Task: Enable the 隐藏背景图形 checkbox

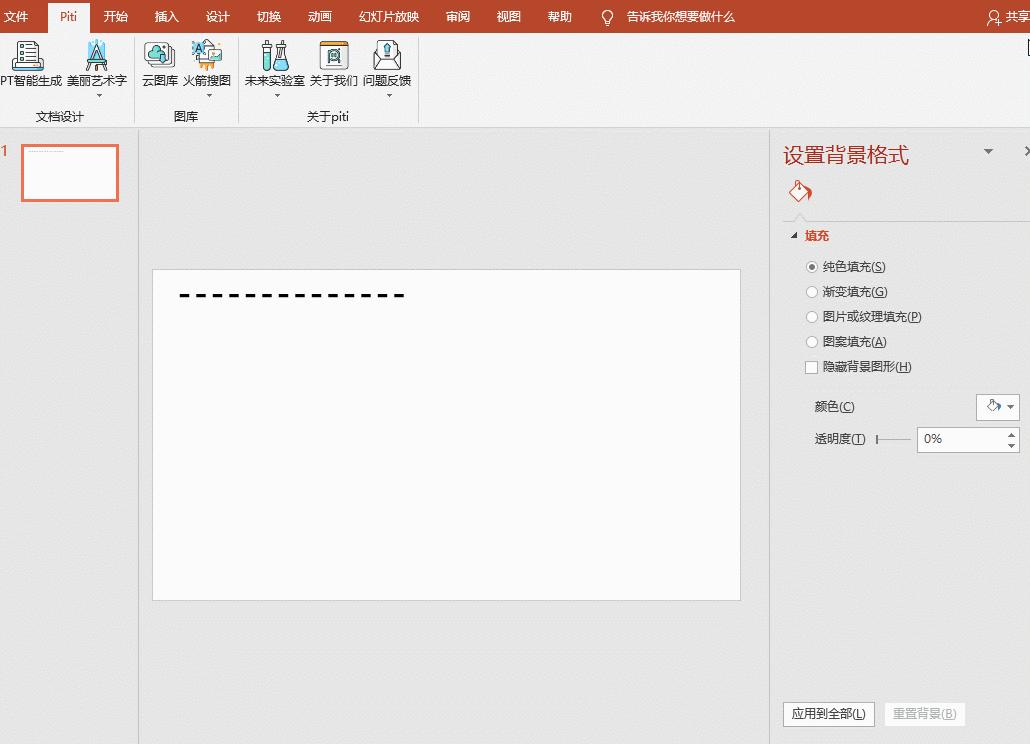Action: (811, 367)
